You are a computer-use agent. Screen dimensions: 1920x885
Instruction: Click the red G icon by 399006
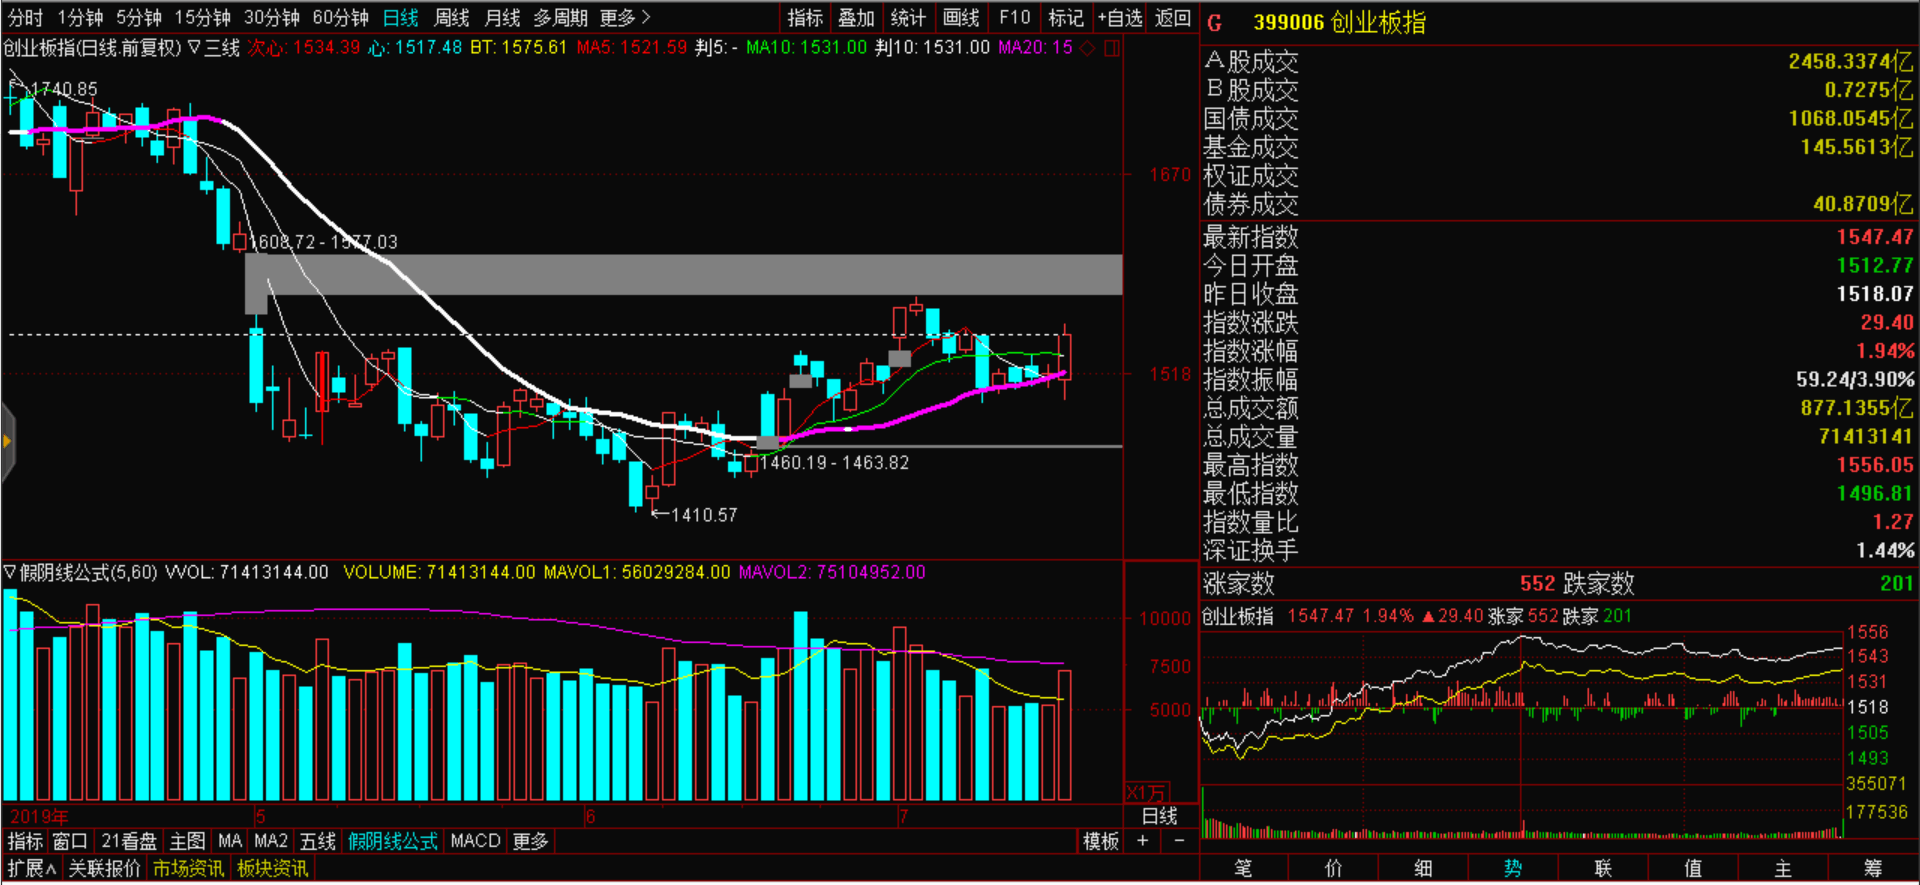1215,23
